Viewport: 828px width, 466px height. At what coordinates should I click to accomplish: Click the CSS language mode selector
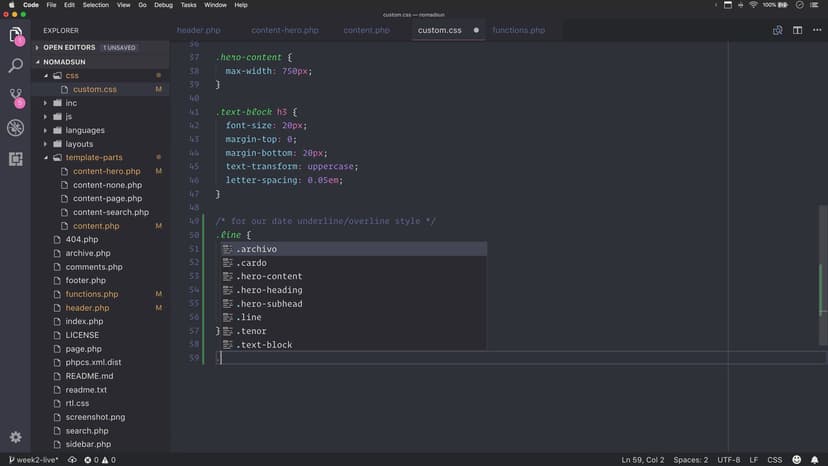pos(774,460)
